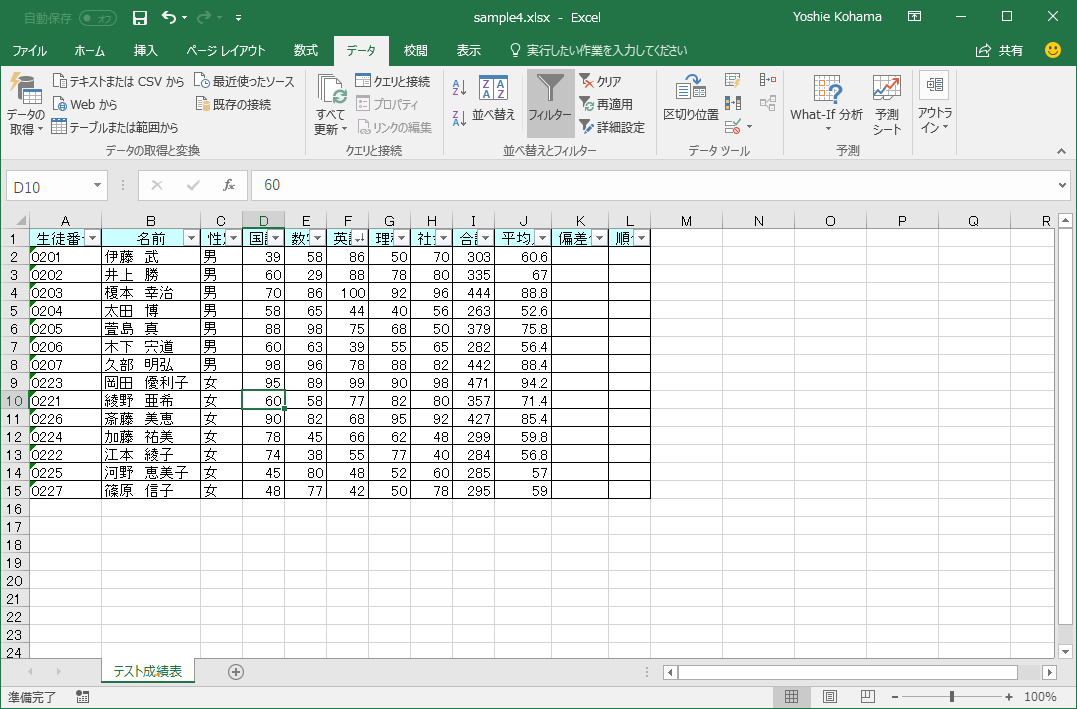Click the Save icon in title bar
1077x709 pixels.
pyautogui.click(x=140, y=18)
